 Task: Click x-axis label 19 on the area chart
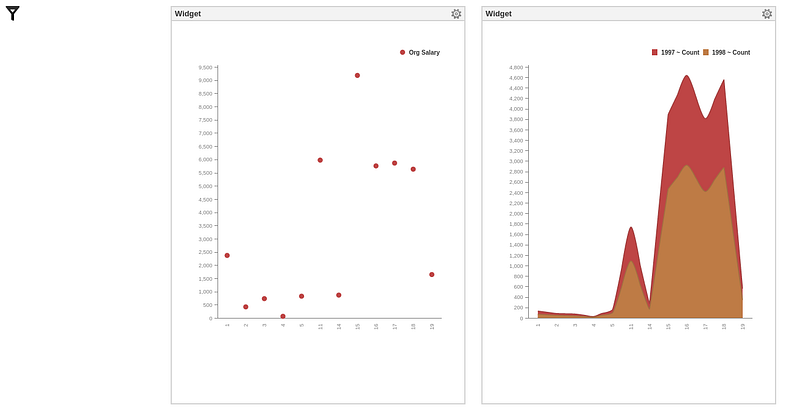coord(743,326)
